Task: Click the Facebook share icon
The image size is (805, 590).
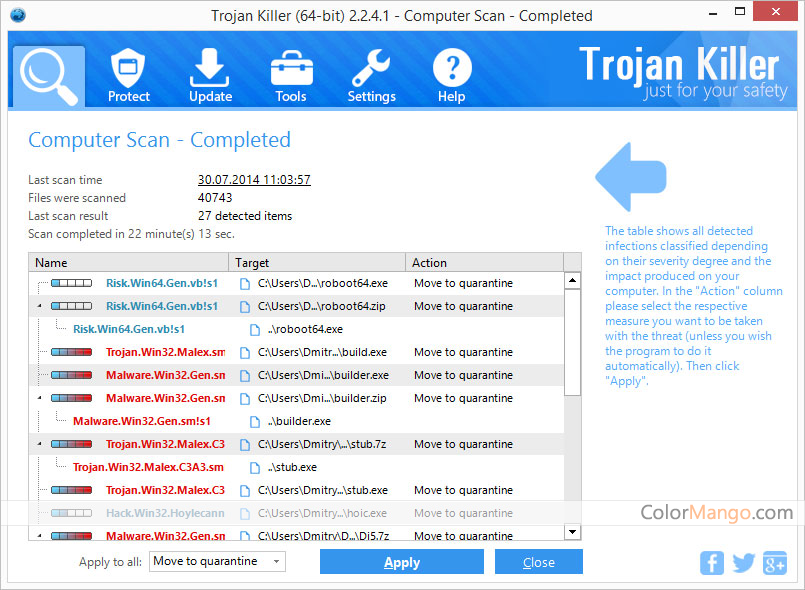Action: 712,563
